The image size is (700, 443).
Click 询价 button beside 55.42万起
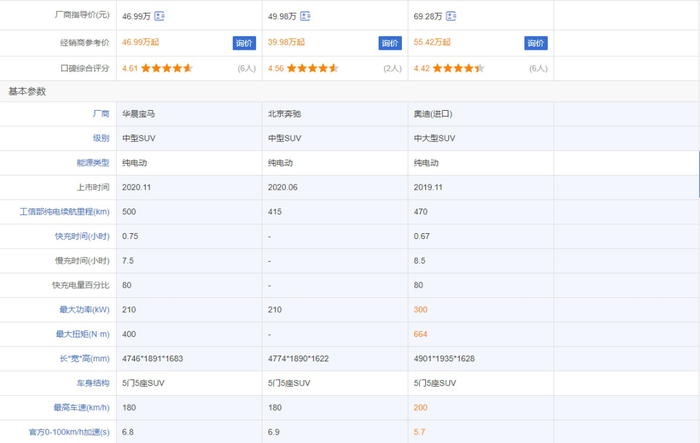coord(536,43)
